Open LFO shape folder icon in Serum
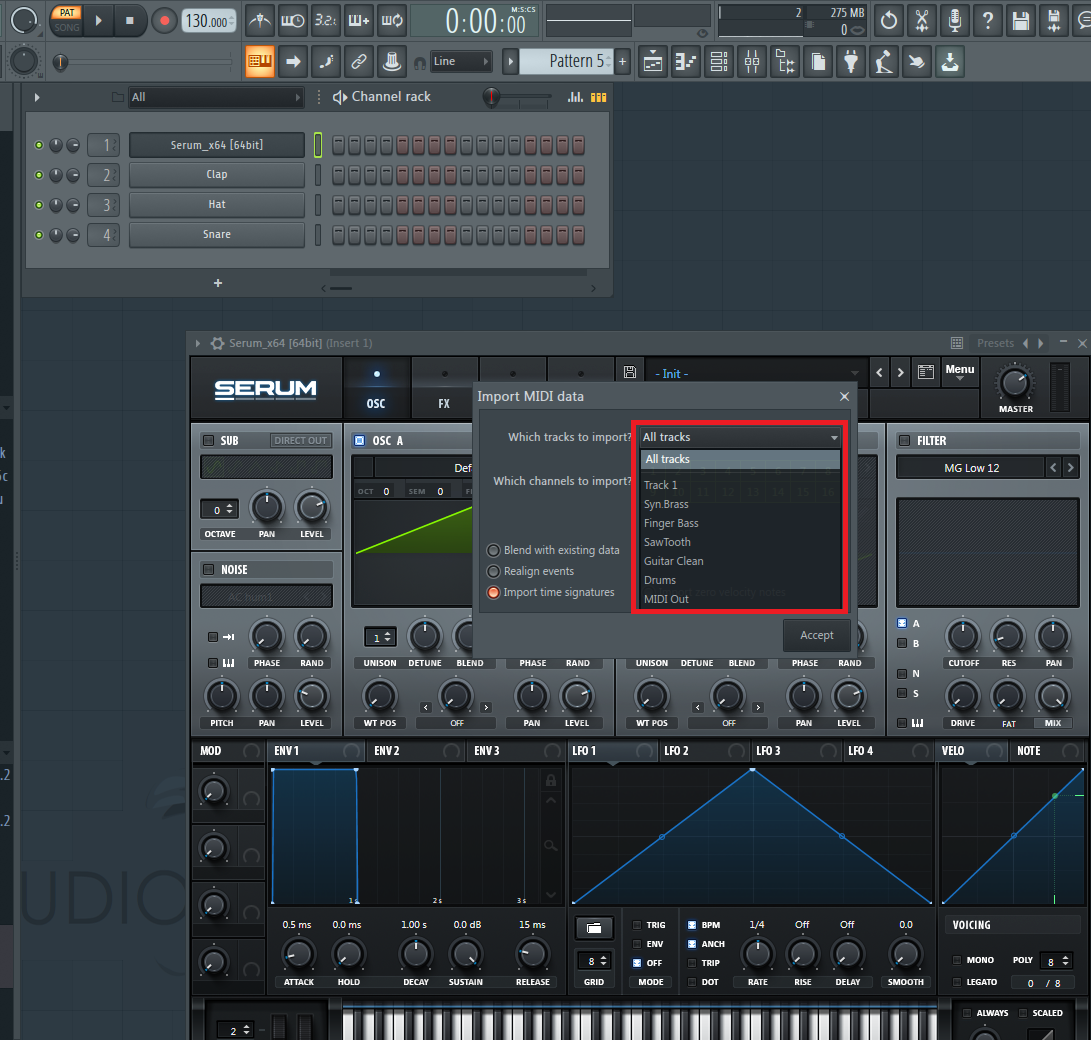Screen dimensions: 1091x1040 [594, 927]
